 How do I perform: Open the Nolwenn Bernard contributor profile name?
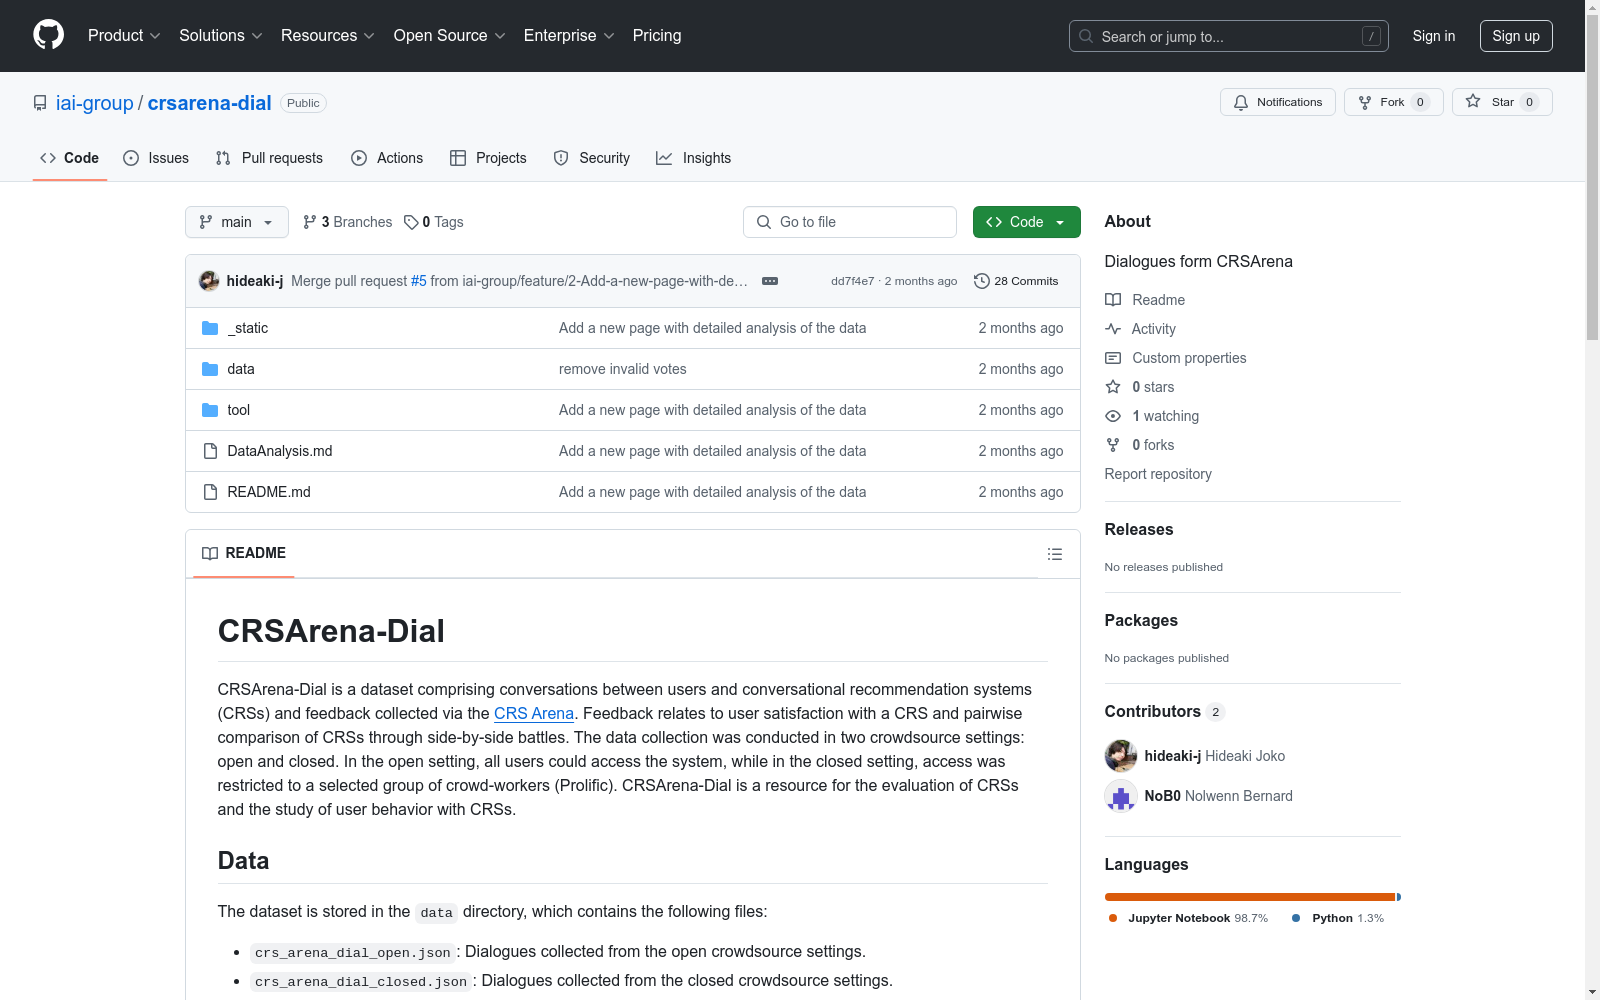point(1239,796)
